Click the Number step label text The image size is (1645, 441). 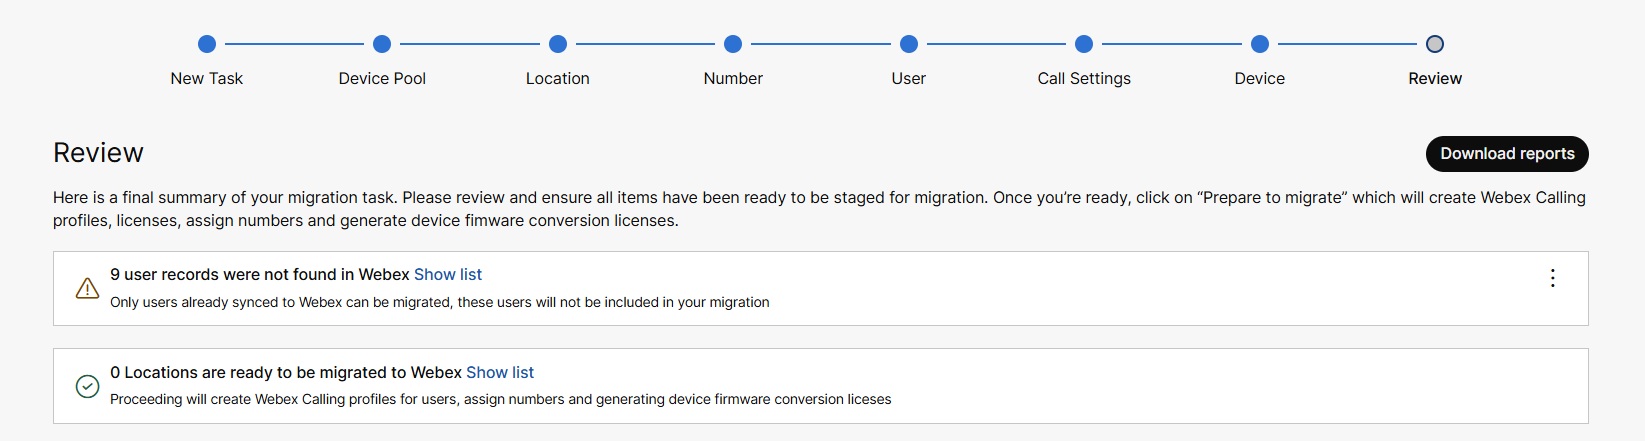(x=733, y=79)
